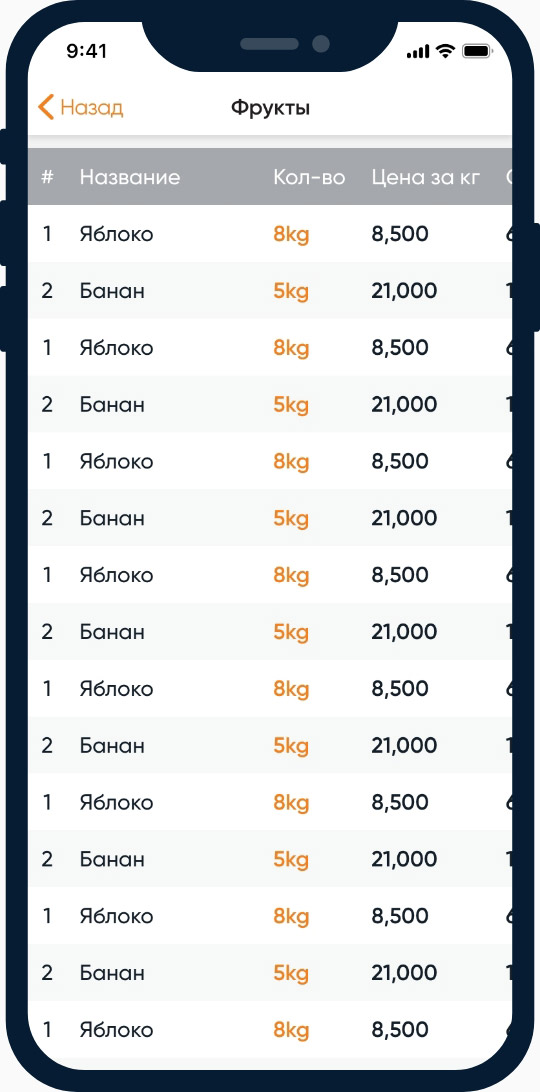
Task: Click the Фрукты page title
Action: 270,109
